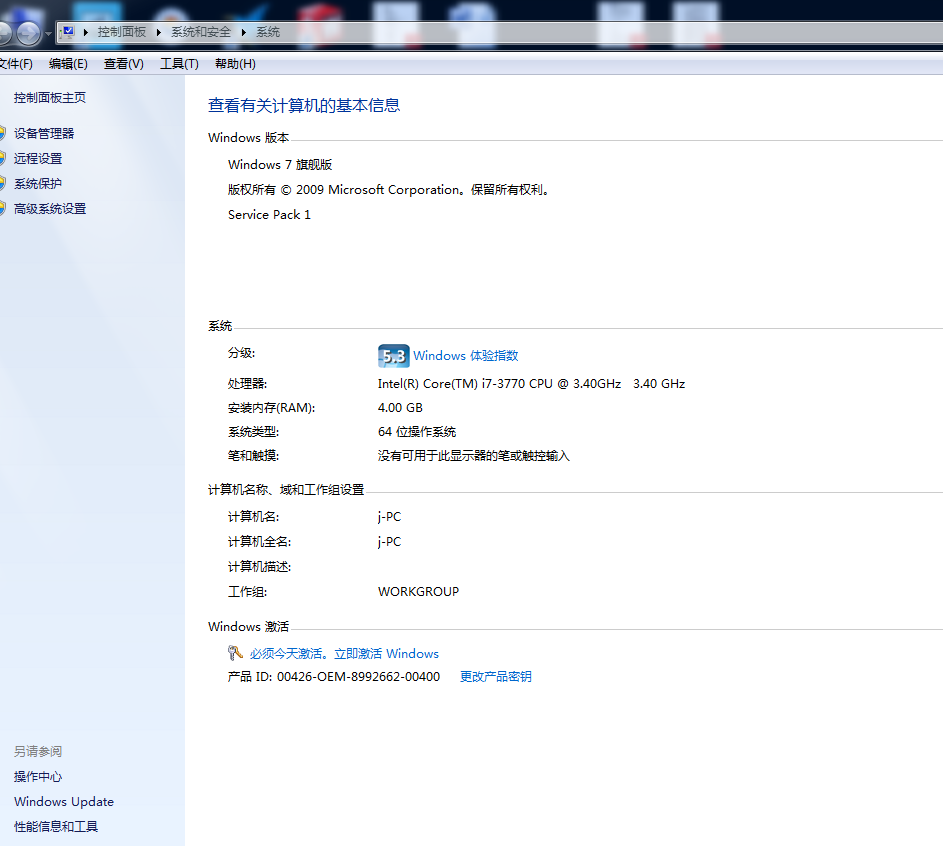Click 更改产品密钥 link
943x846 pixels.
click(496, 677)
